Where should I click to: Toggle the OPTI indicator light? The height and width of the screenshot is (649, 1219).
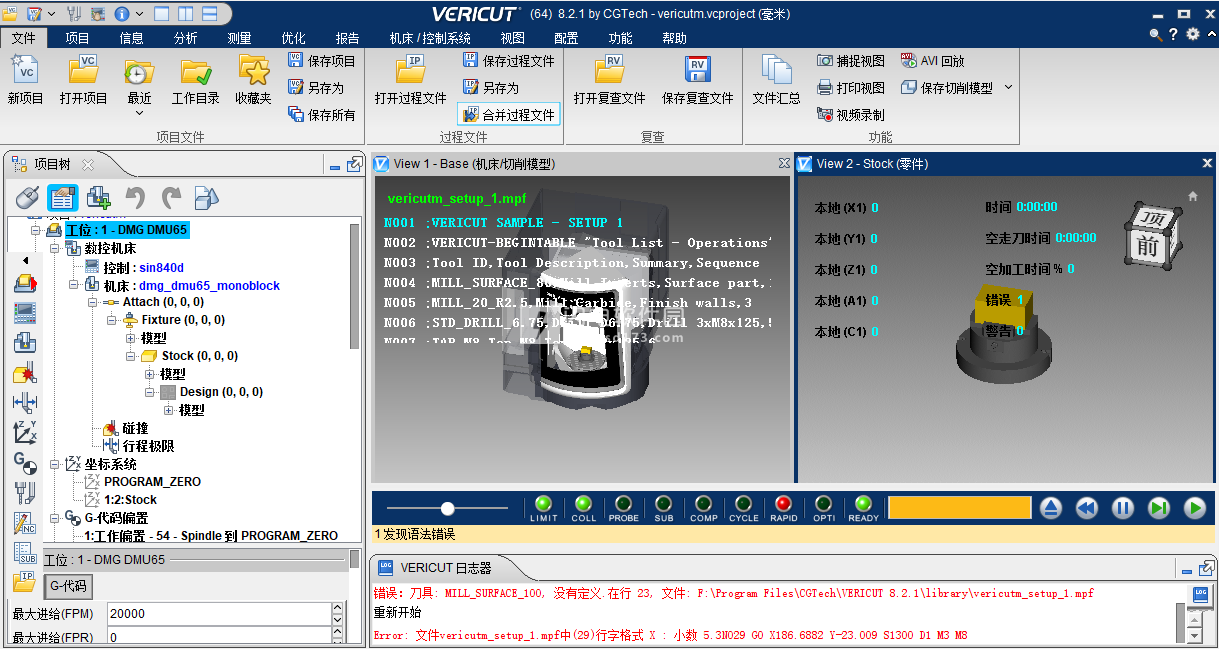click(x=824, y=503)
